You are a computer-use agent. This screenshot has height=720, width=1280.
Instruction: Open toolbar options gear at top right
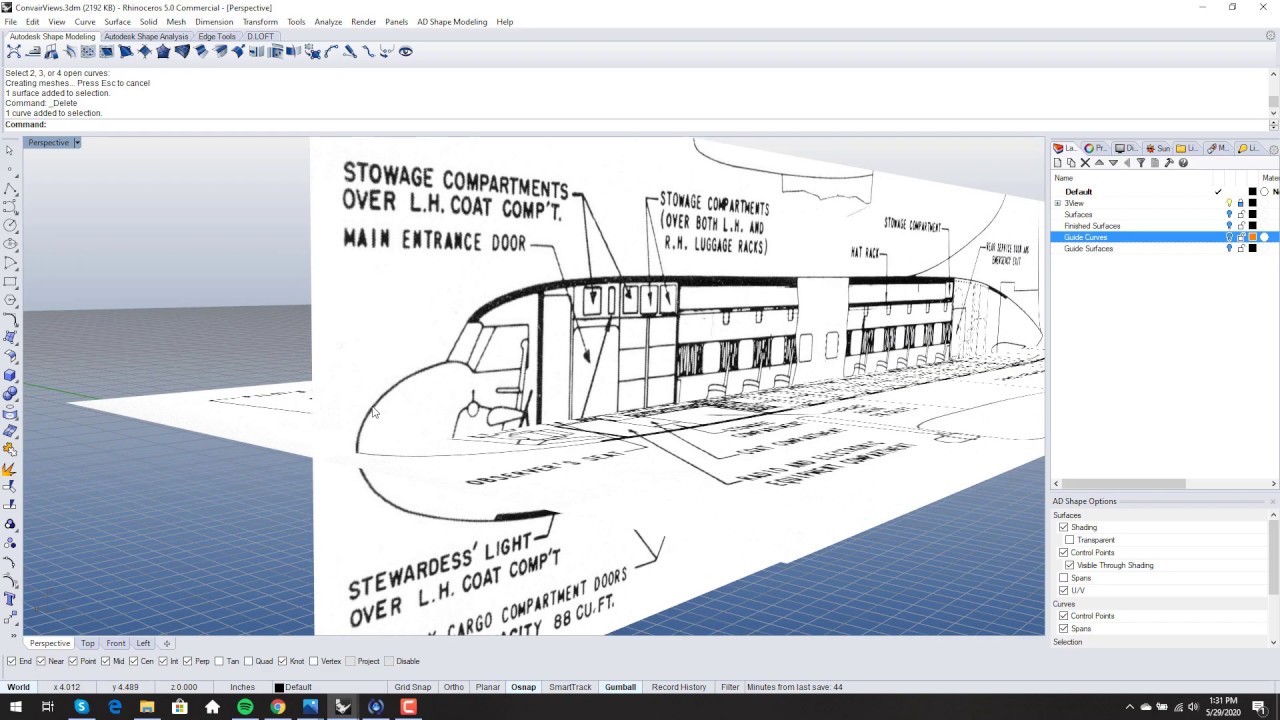[1271, 36]
